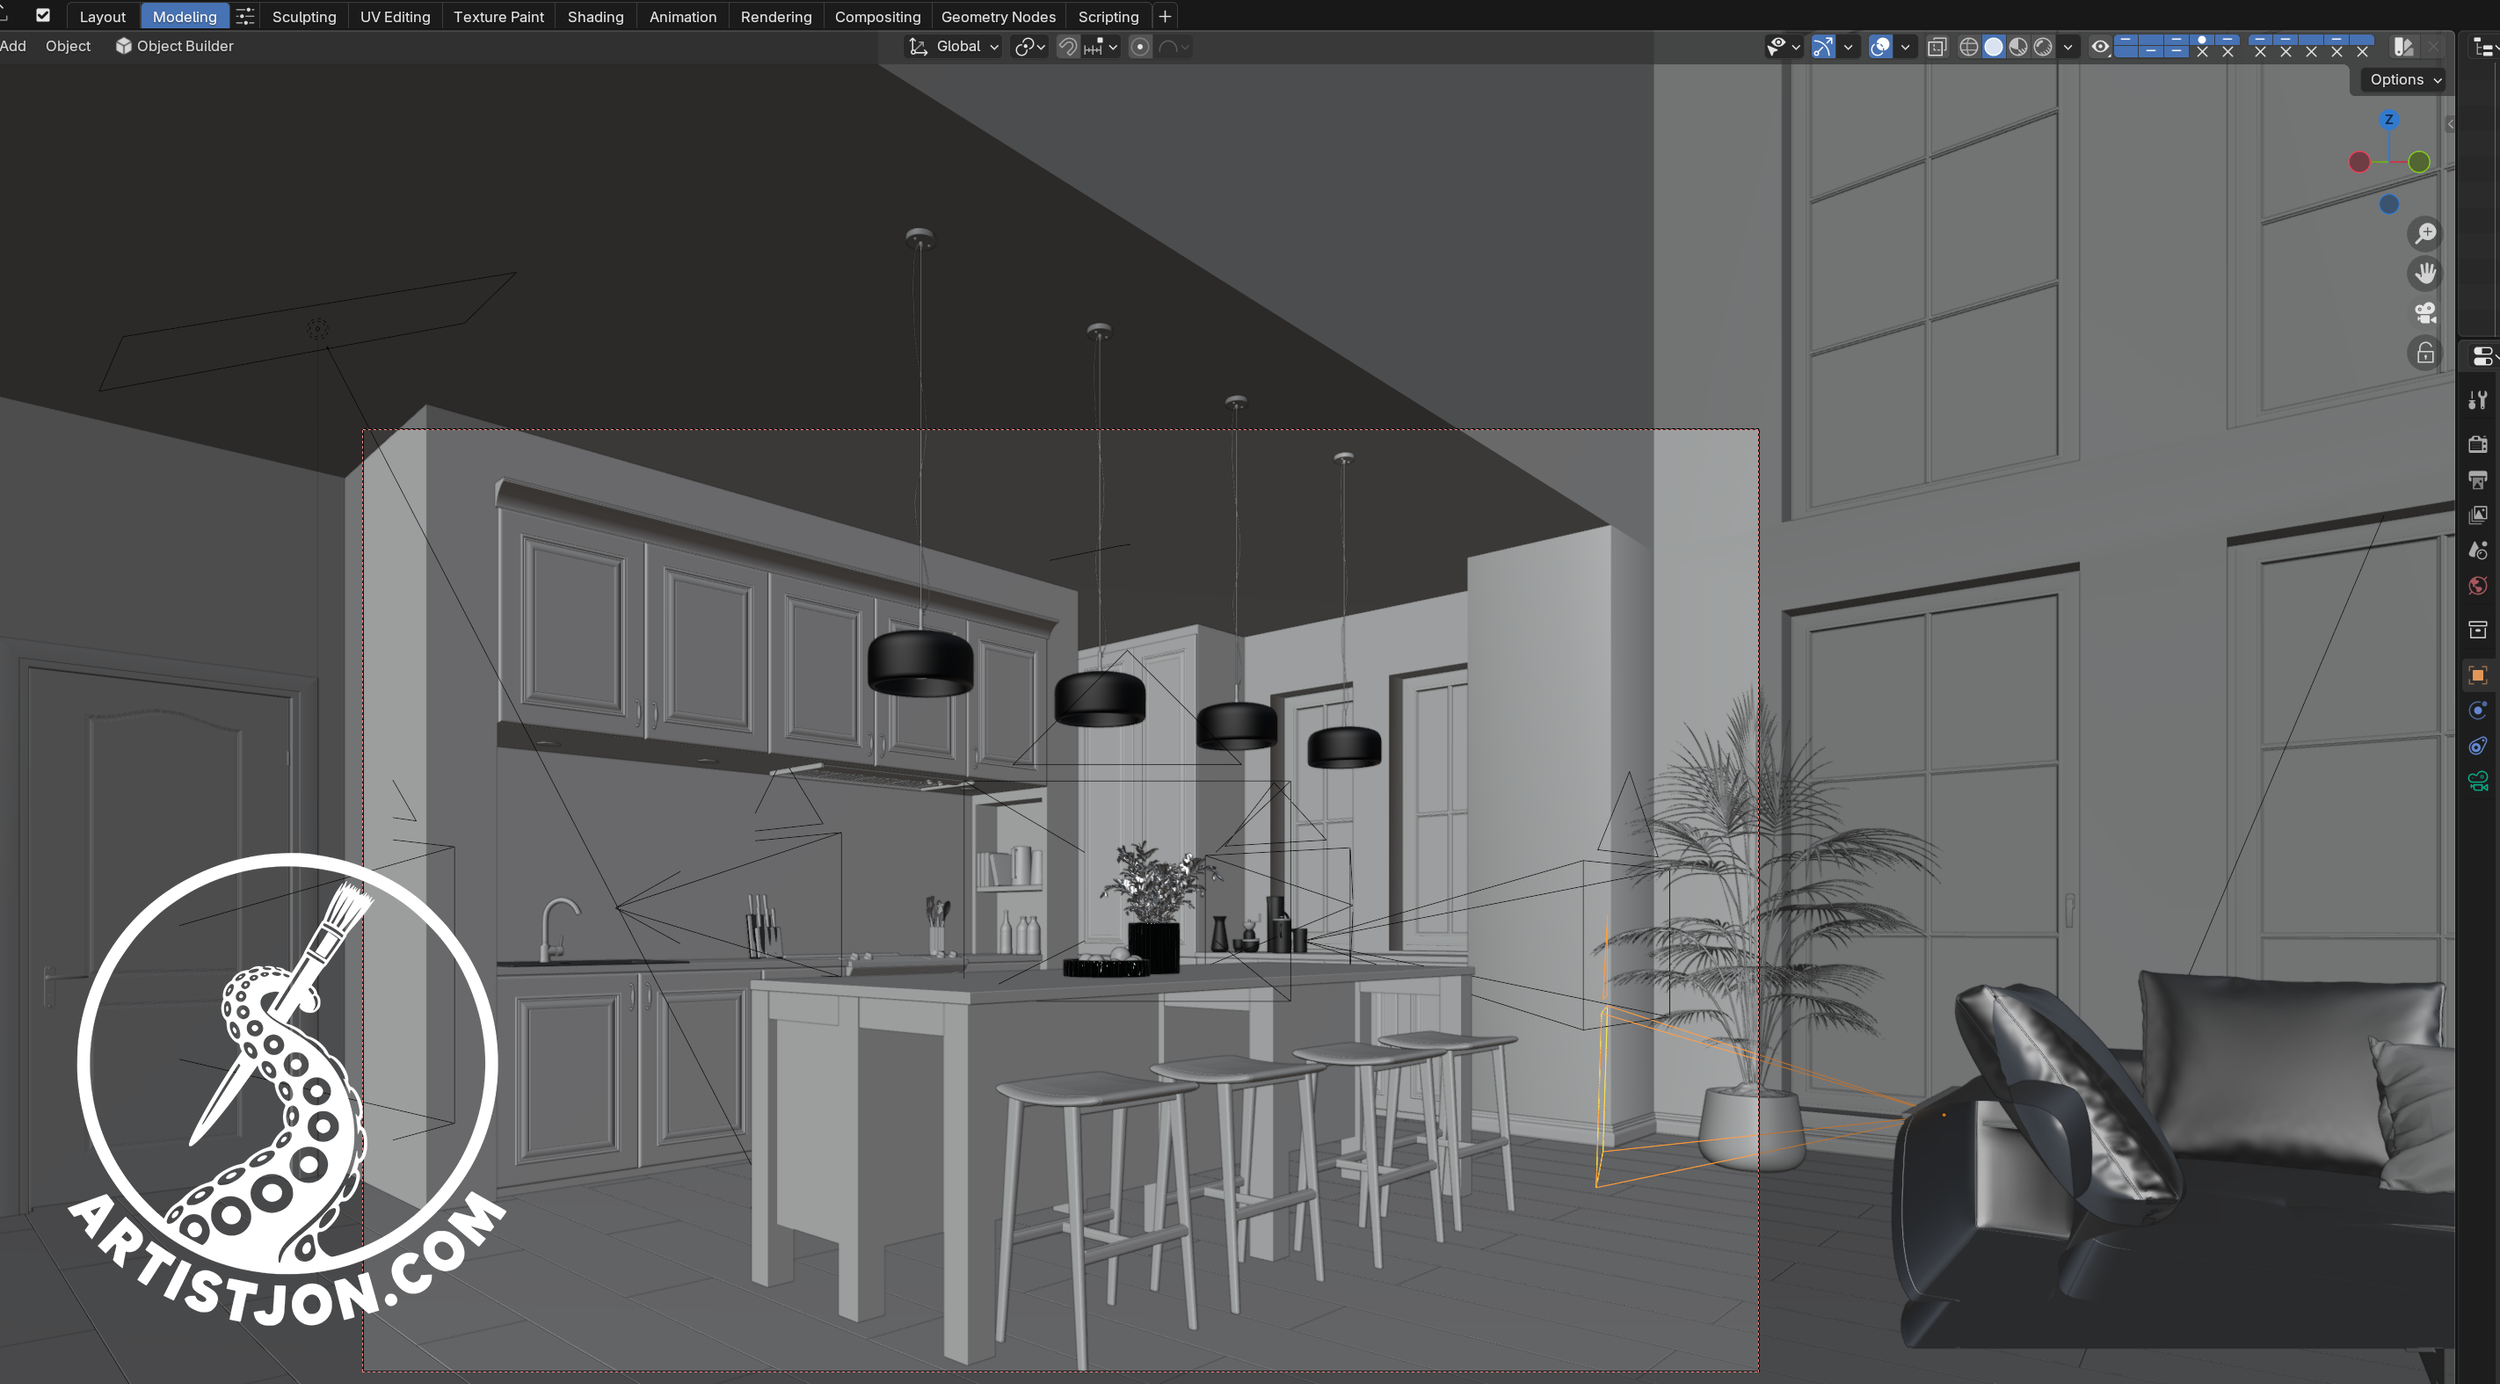Switch to Wireframe viewport shading

[1968, 47]
